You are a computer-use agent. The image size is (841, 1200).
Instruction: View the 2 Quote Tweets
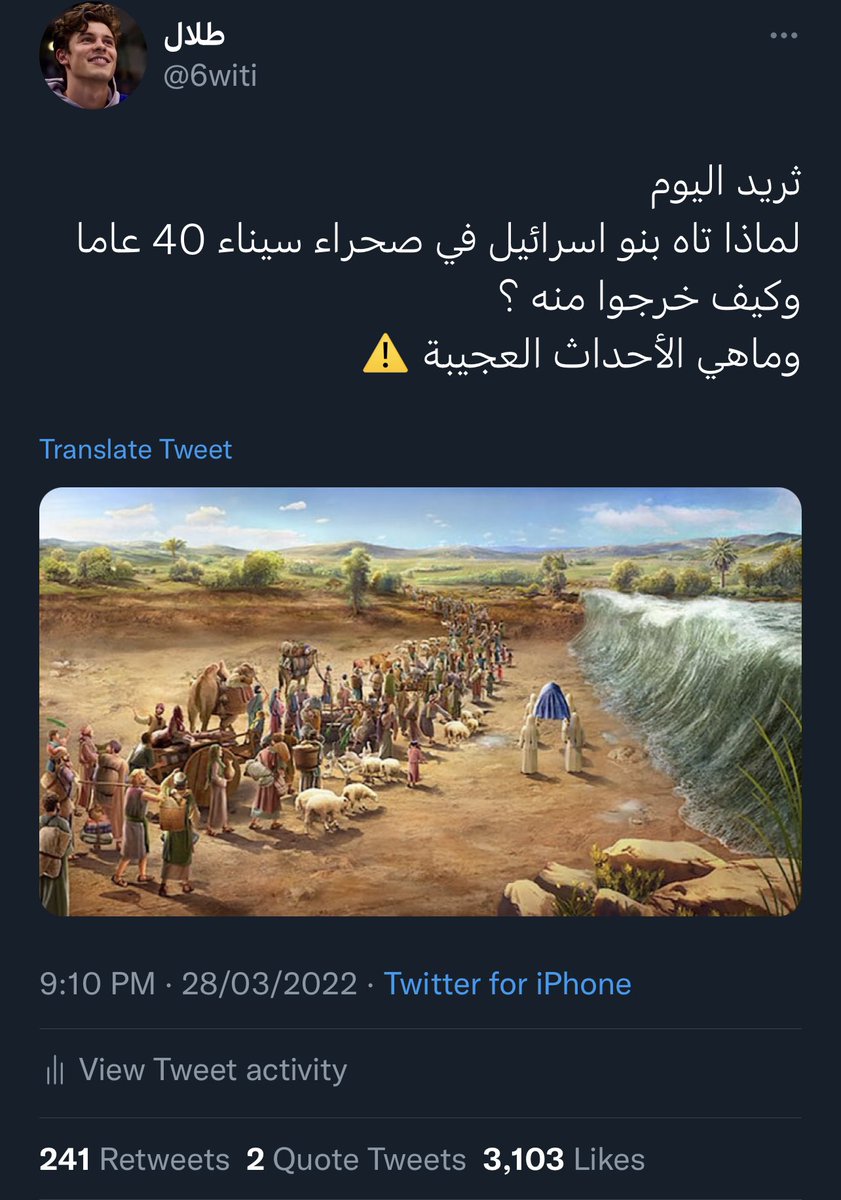click(x=356, y=1159)
